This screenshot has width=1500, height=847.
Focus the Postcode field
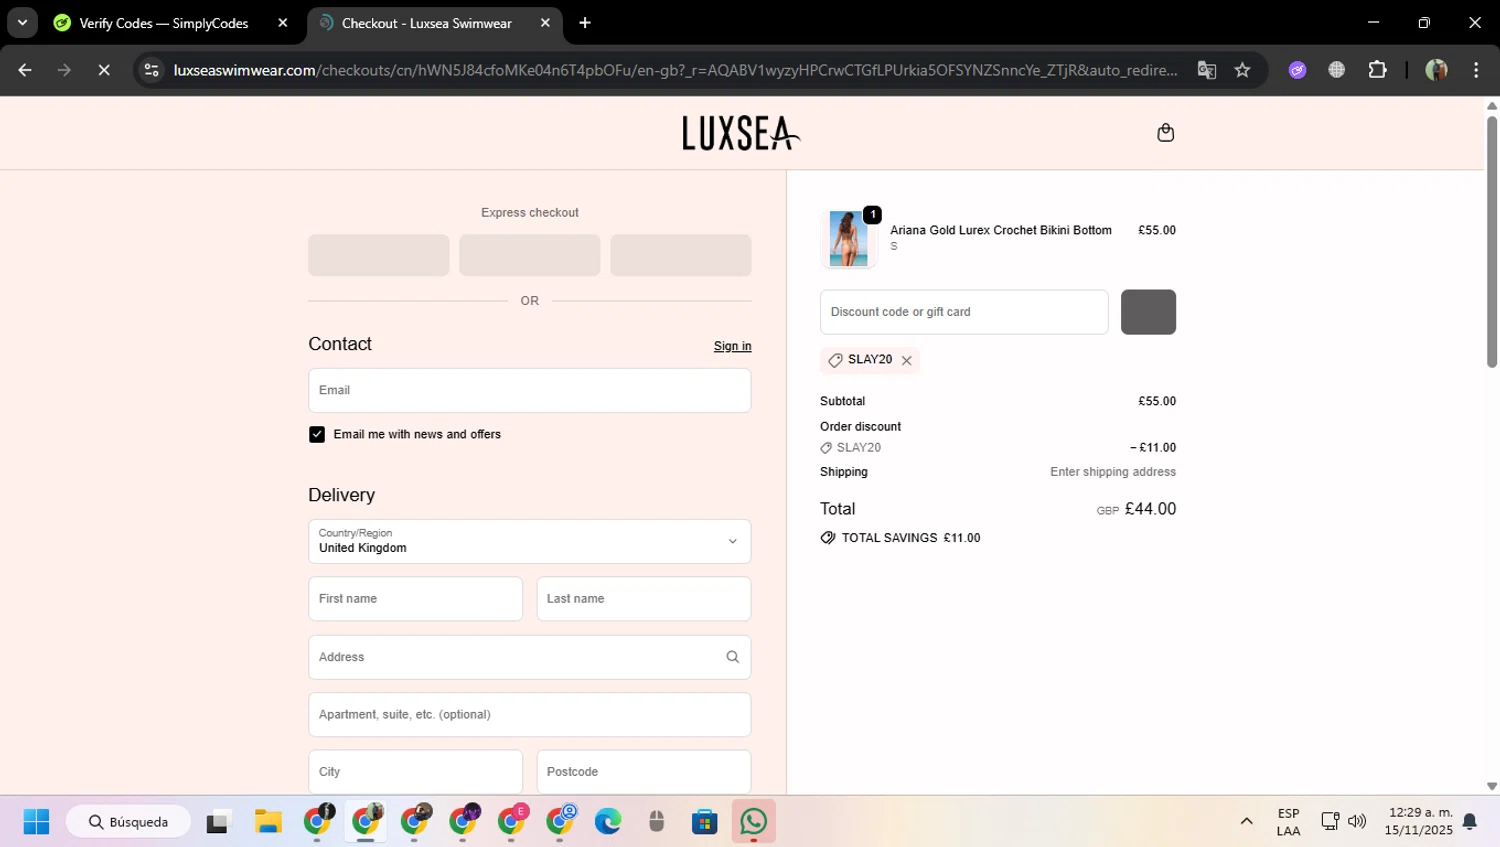(644, 772)
